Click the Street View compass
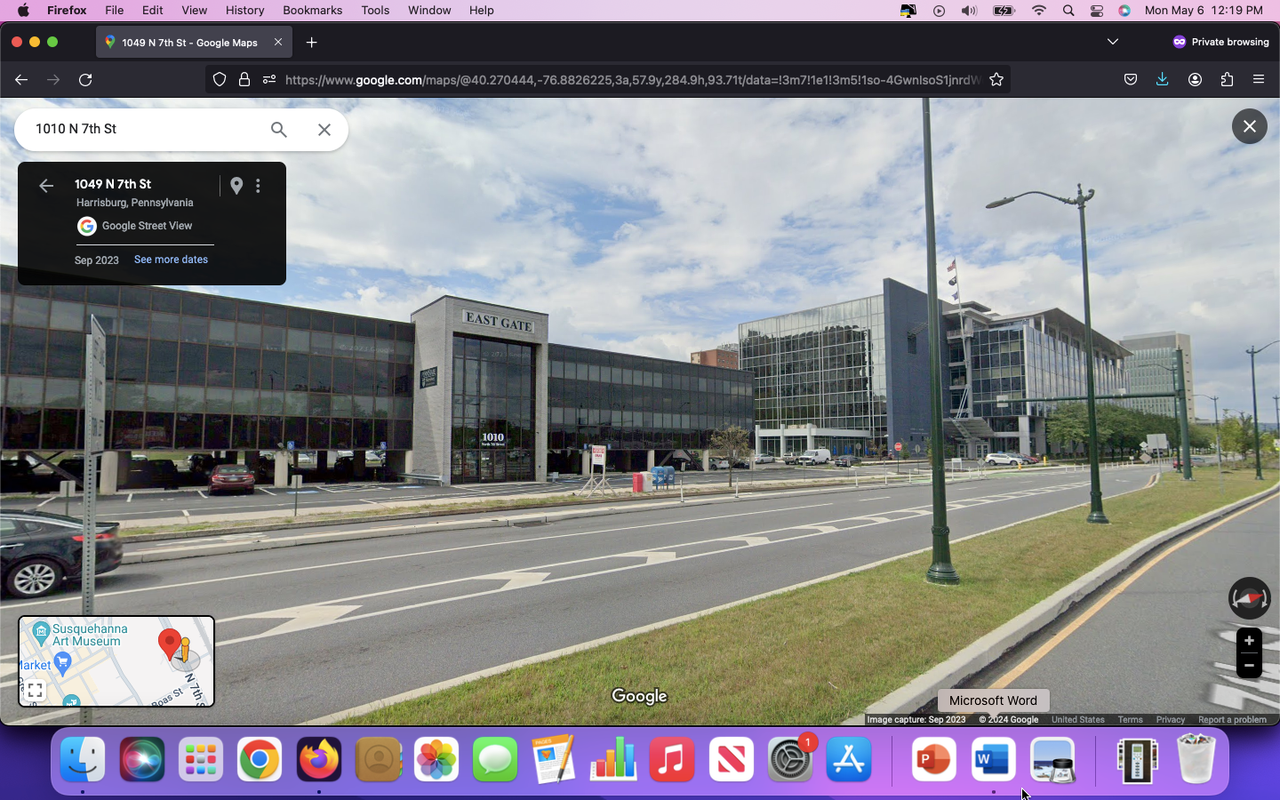 coord(1249,598)
